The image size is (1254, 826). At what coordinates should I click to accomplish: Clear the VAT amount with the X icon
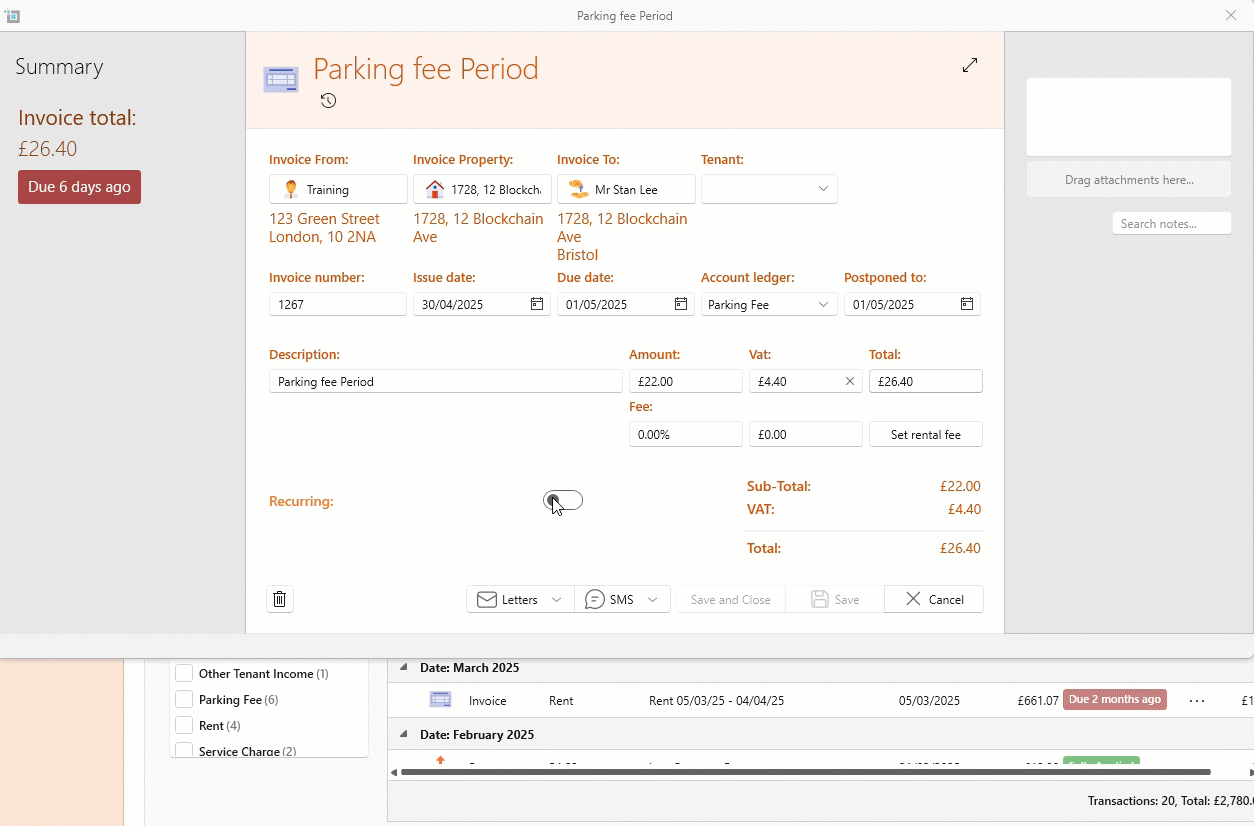point(850,381)
